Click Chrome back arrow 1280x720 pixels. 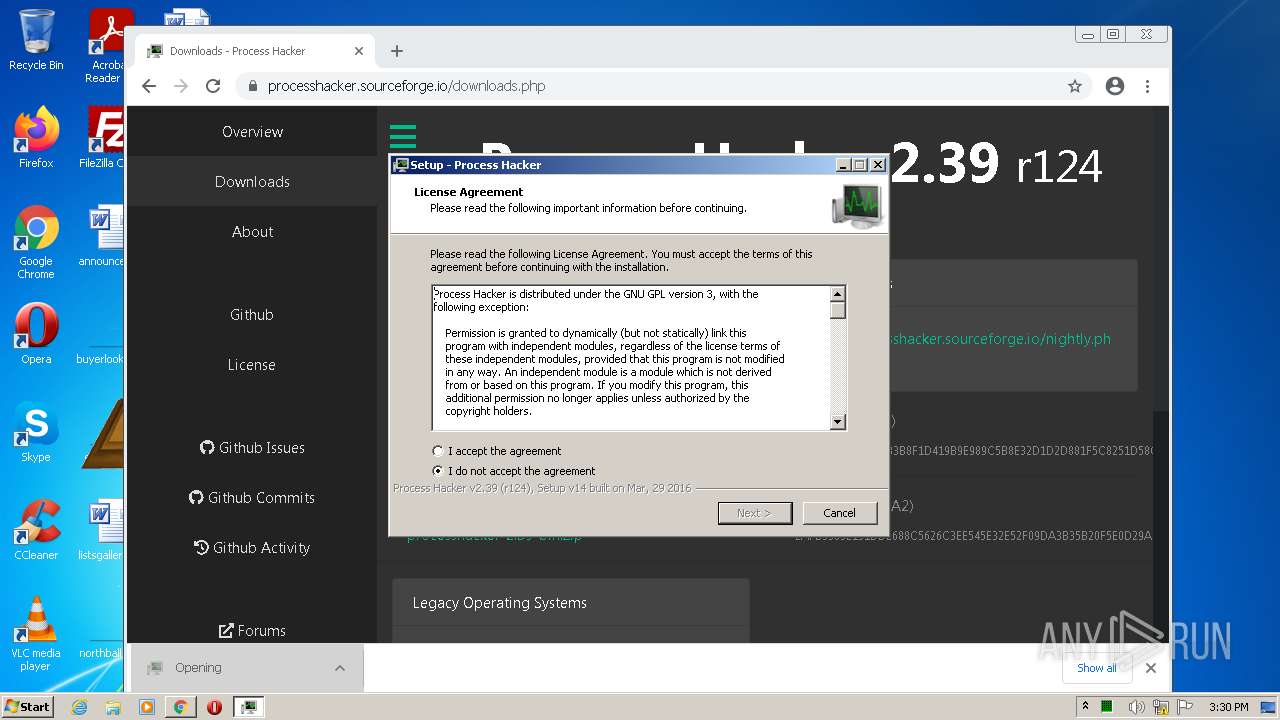pyautogui.click(x=149, y=86)
